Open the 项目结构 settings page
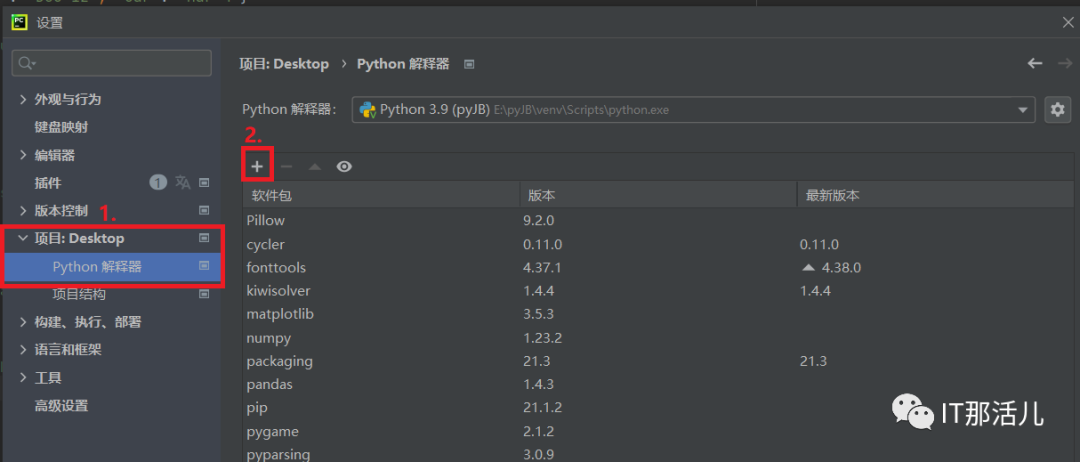 point(79,294)
